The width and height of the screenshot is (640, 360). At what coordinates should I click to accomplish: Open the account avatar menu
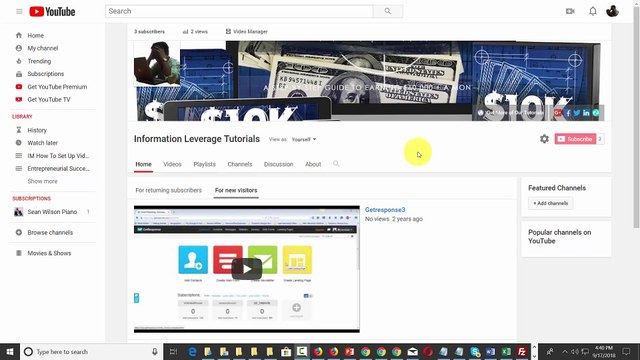click(x=612, y=11)
